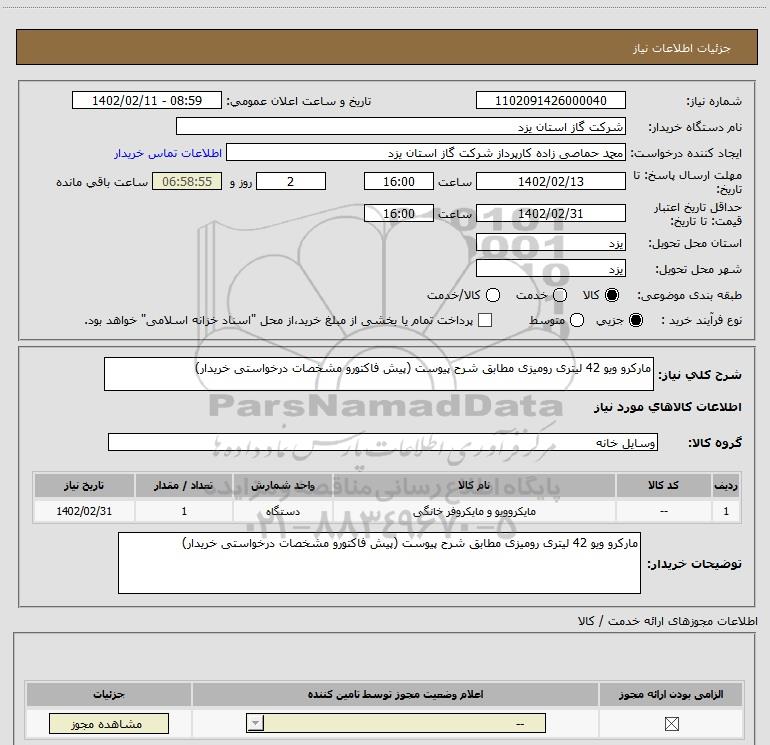This screenshot has height=745, width=770.
Task: Click the price validity time 16:00 field
Action: (x=399, y=213)
